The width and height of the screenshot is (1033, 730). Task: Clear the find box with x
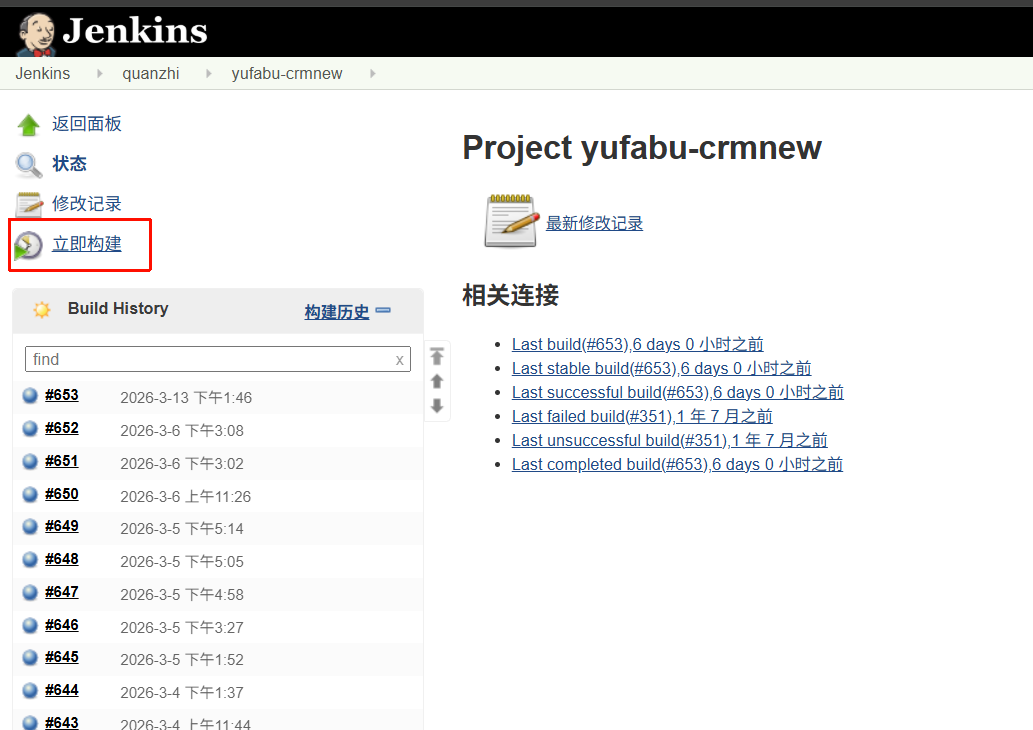click(399, 360)
